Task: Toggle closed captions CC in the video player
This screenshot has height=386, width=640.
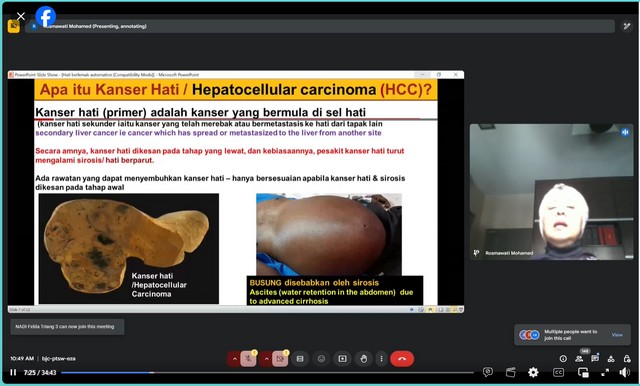Action: click(558, 372)
